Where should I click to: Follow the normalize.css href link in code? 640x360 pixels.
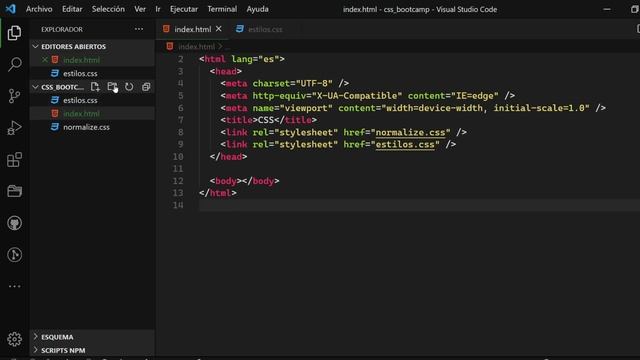click(x=410, y=132)
